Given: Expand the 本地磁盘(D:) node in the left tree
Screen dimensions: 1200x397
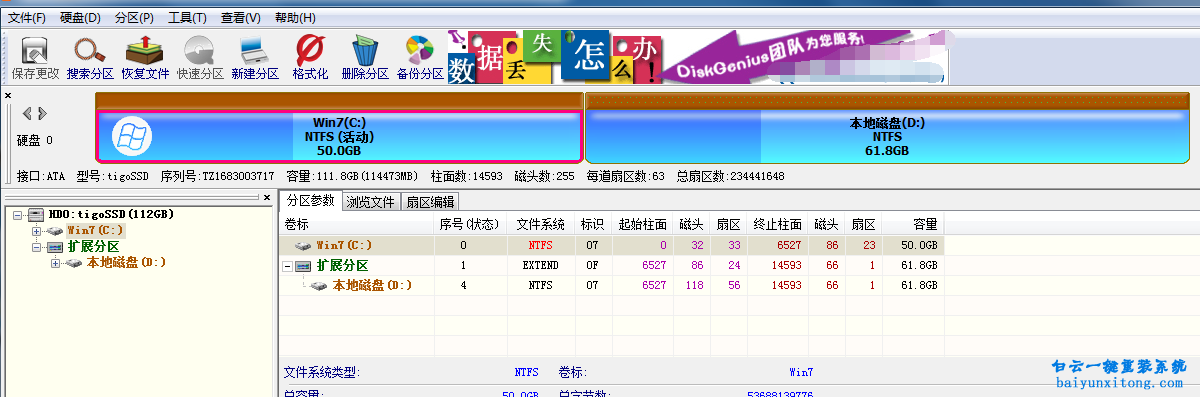Looking at the screenshot, I should tap(56, 263).
